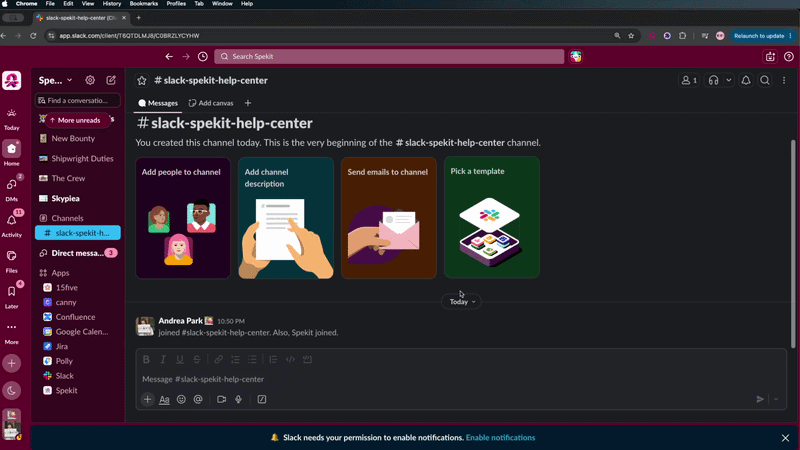This screenshot has height=450, width=800.
Task: Expand the Channels section
Action: tap(67, 218)
